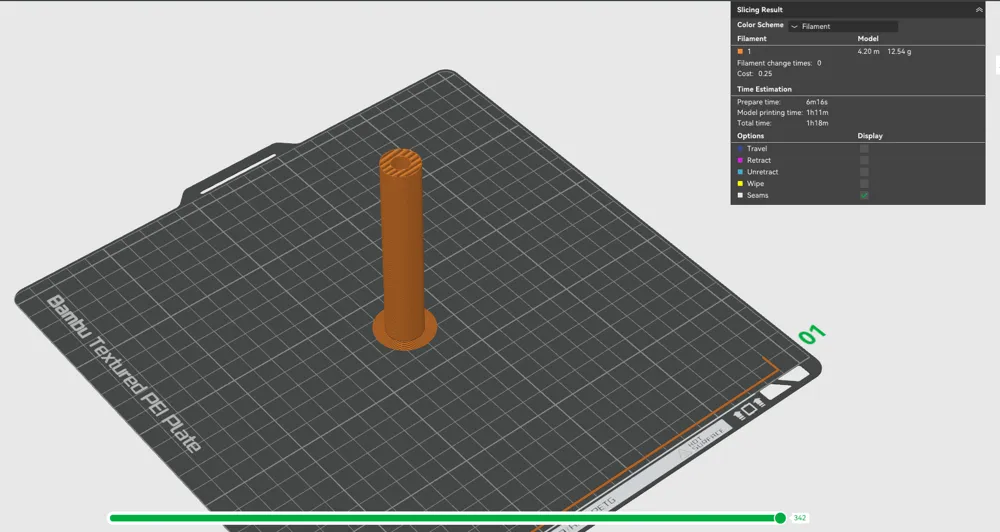Click the Filament change times text
Viewport: 1000px width, 532px height.
pos(779,63)
